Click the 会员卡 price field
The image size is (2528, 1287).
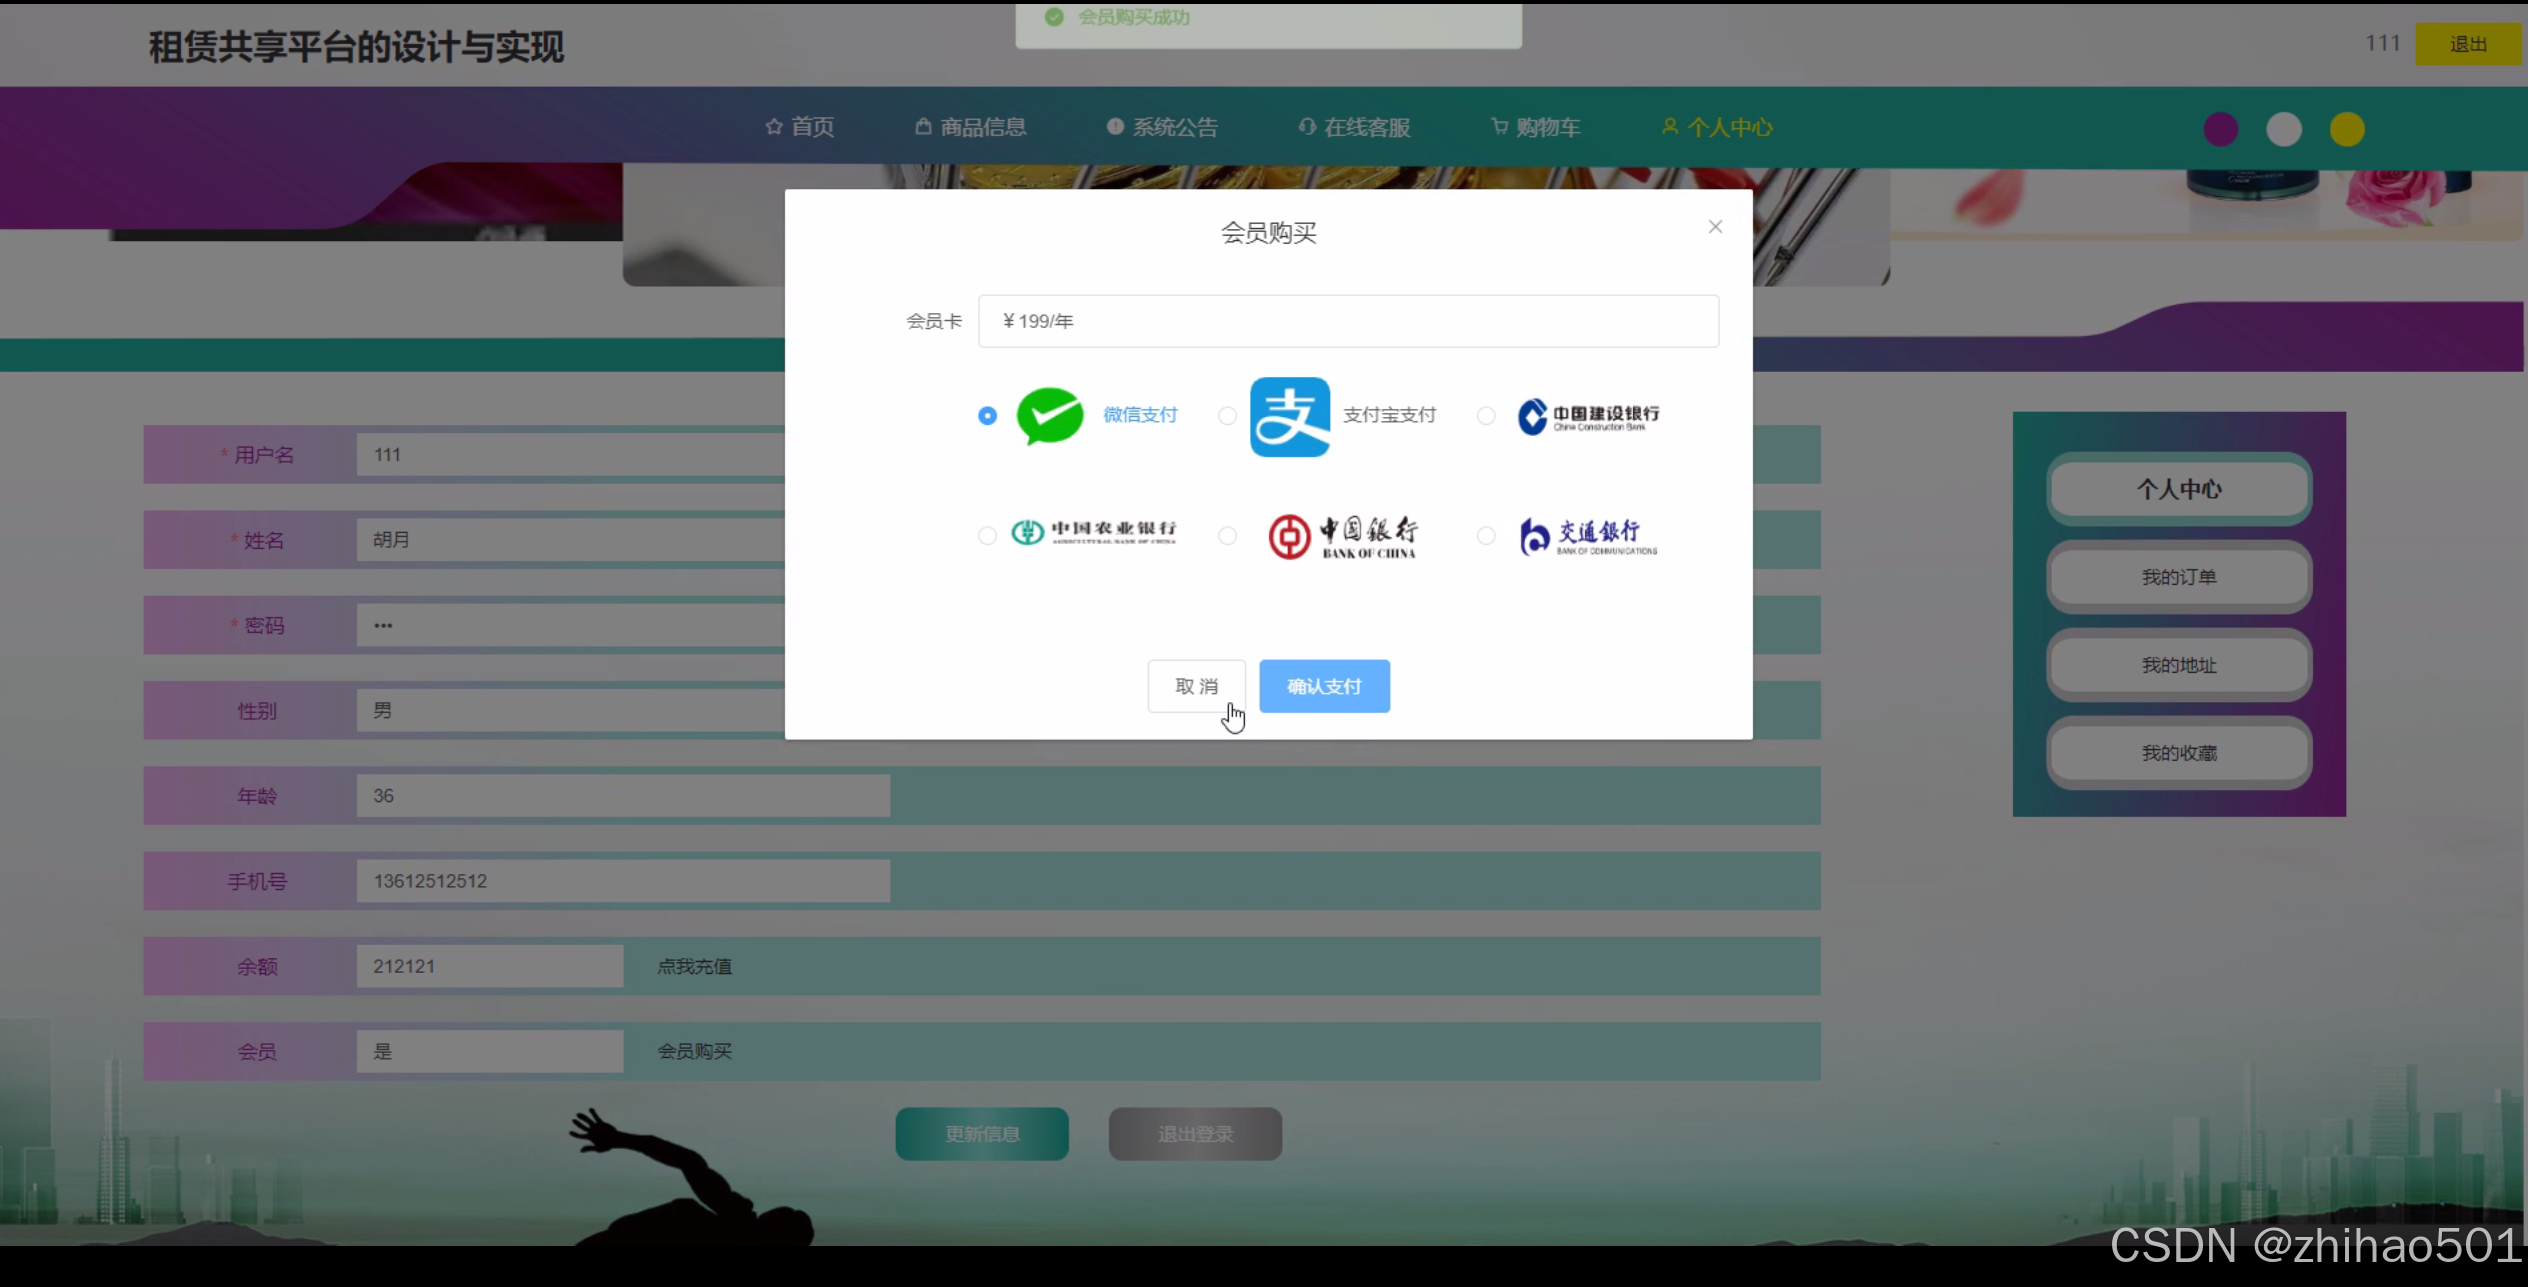[1348, 321]
